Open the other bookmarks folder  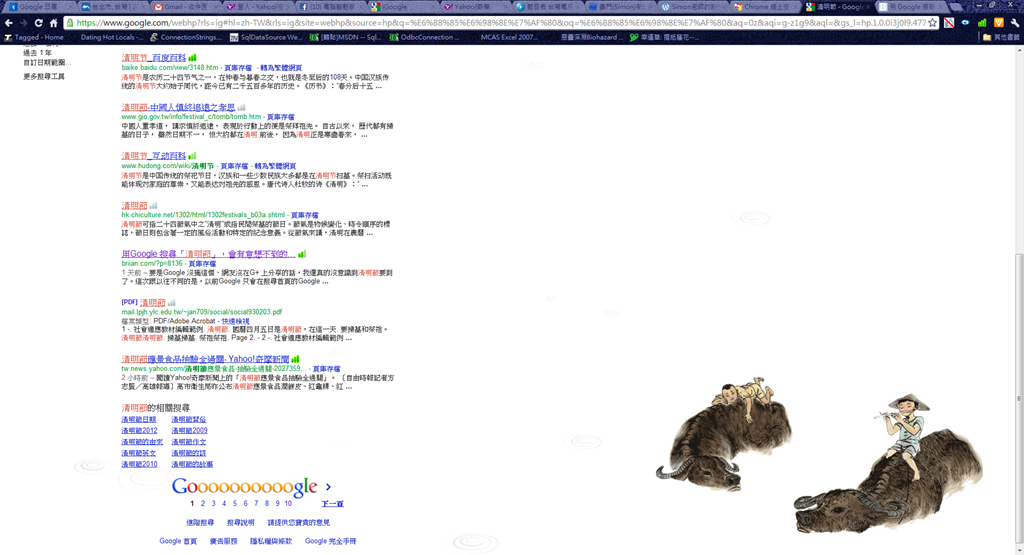pyautogui.click(x=1001, y=37)
